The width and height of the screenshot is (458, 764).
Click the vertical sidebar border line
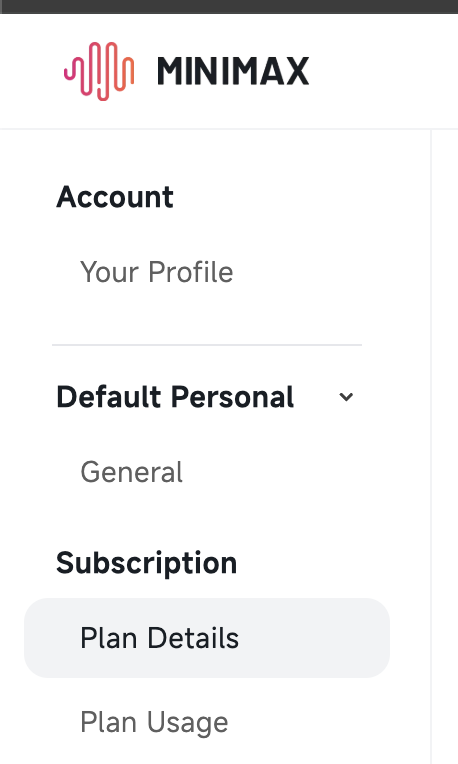tap(431, 446)
